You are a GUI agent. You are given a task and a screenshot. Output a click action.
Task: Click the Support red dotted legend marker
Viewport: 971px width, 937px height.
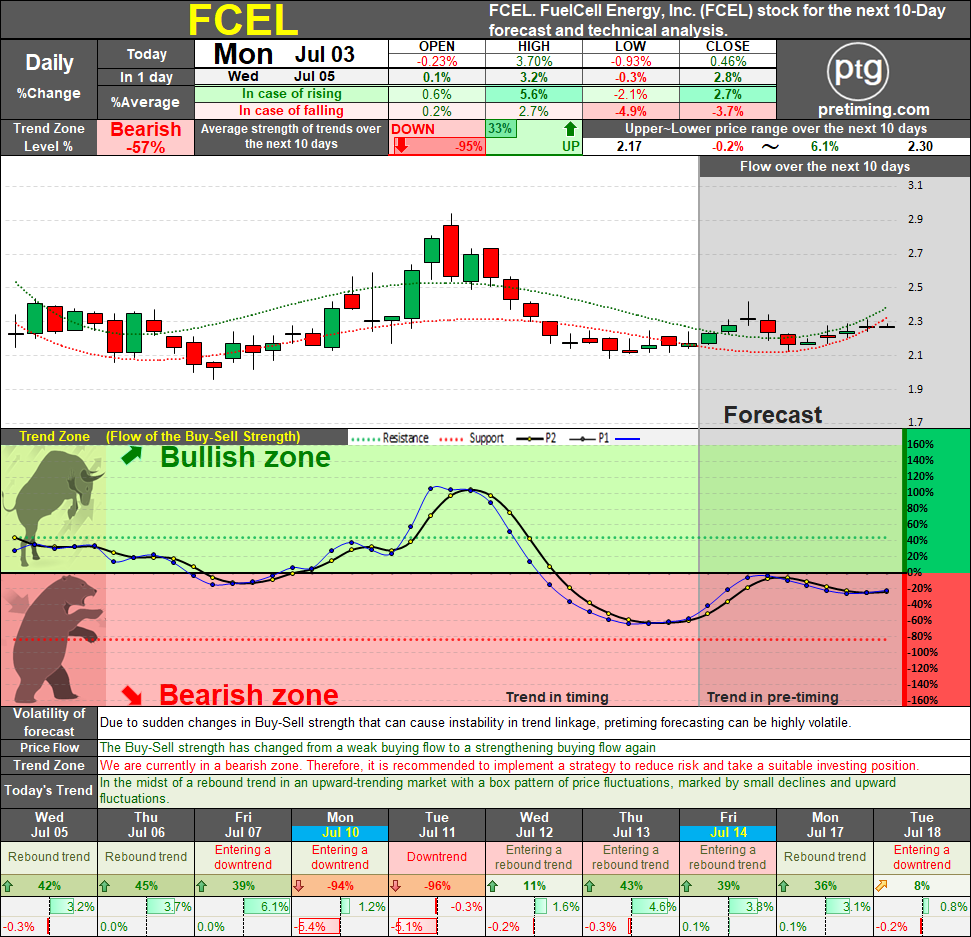[x=451, y=438]
